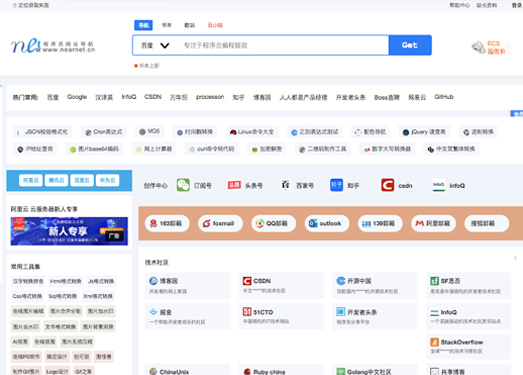This screenshot has width=523, height=375.
Task: Click the 人人都是产品经理 link
Action: (303, 97)
